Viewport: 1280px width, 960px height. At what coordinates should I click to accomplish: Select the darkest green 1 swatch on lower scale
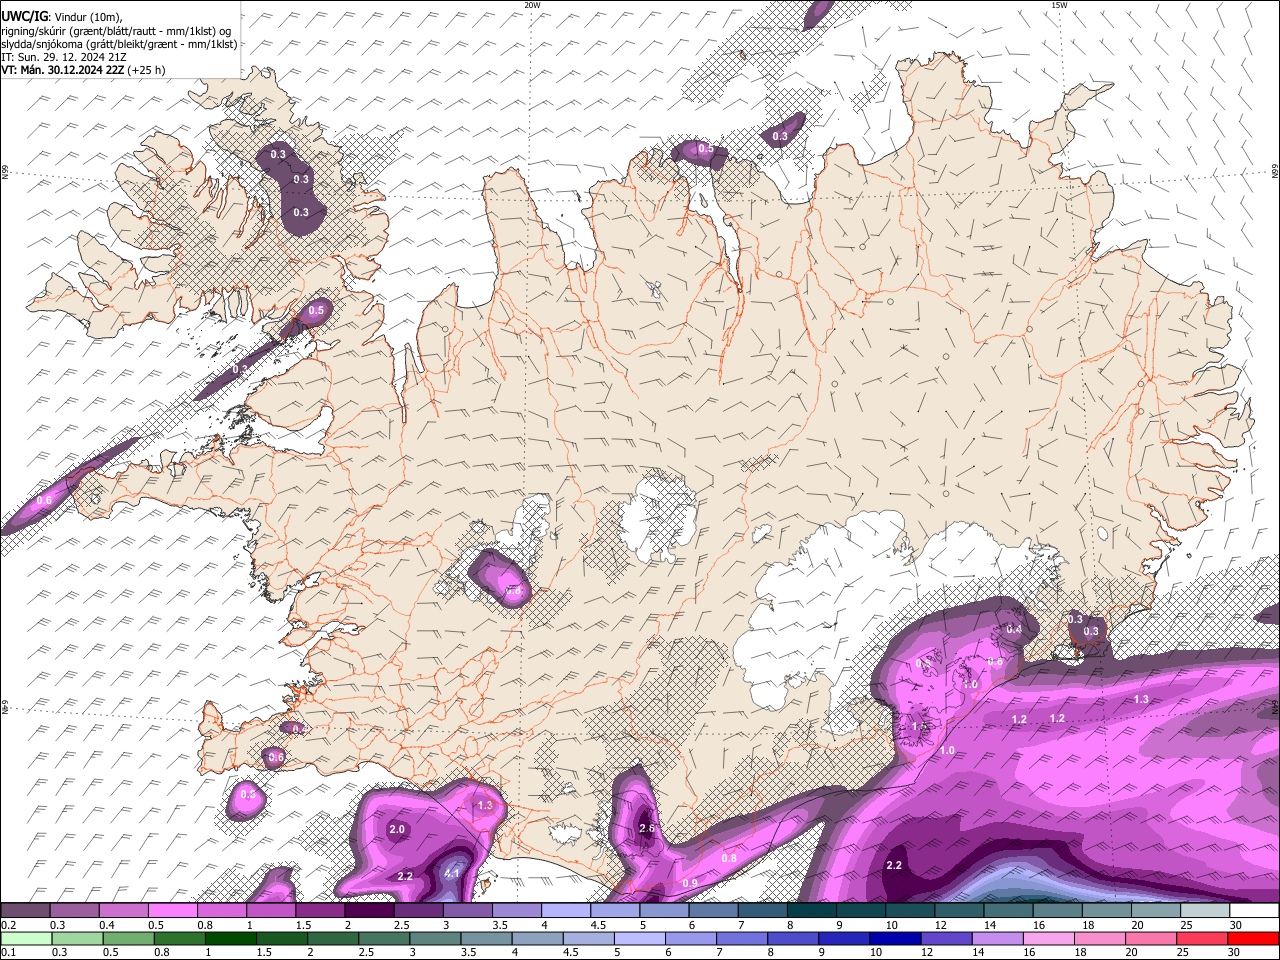[231, 939]
